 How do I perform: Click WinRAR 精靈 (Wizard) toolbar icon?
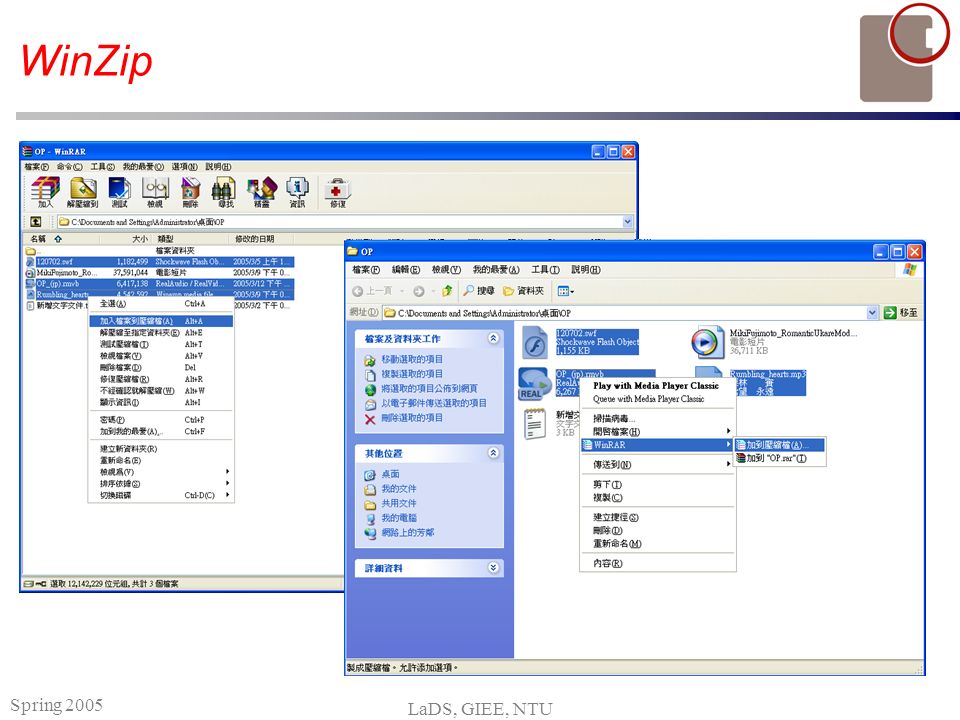click(261, 192)
